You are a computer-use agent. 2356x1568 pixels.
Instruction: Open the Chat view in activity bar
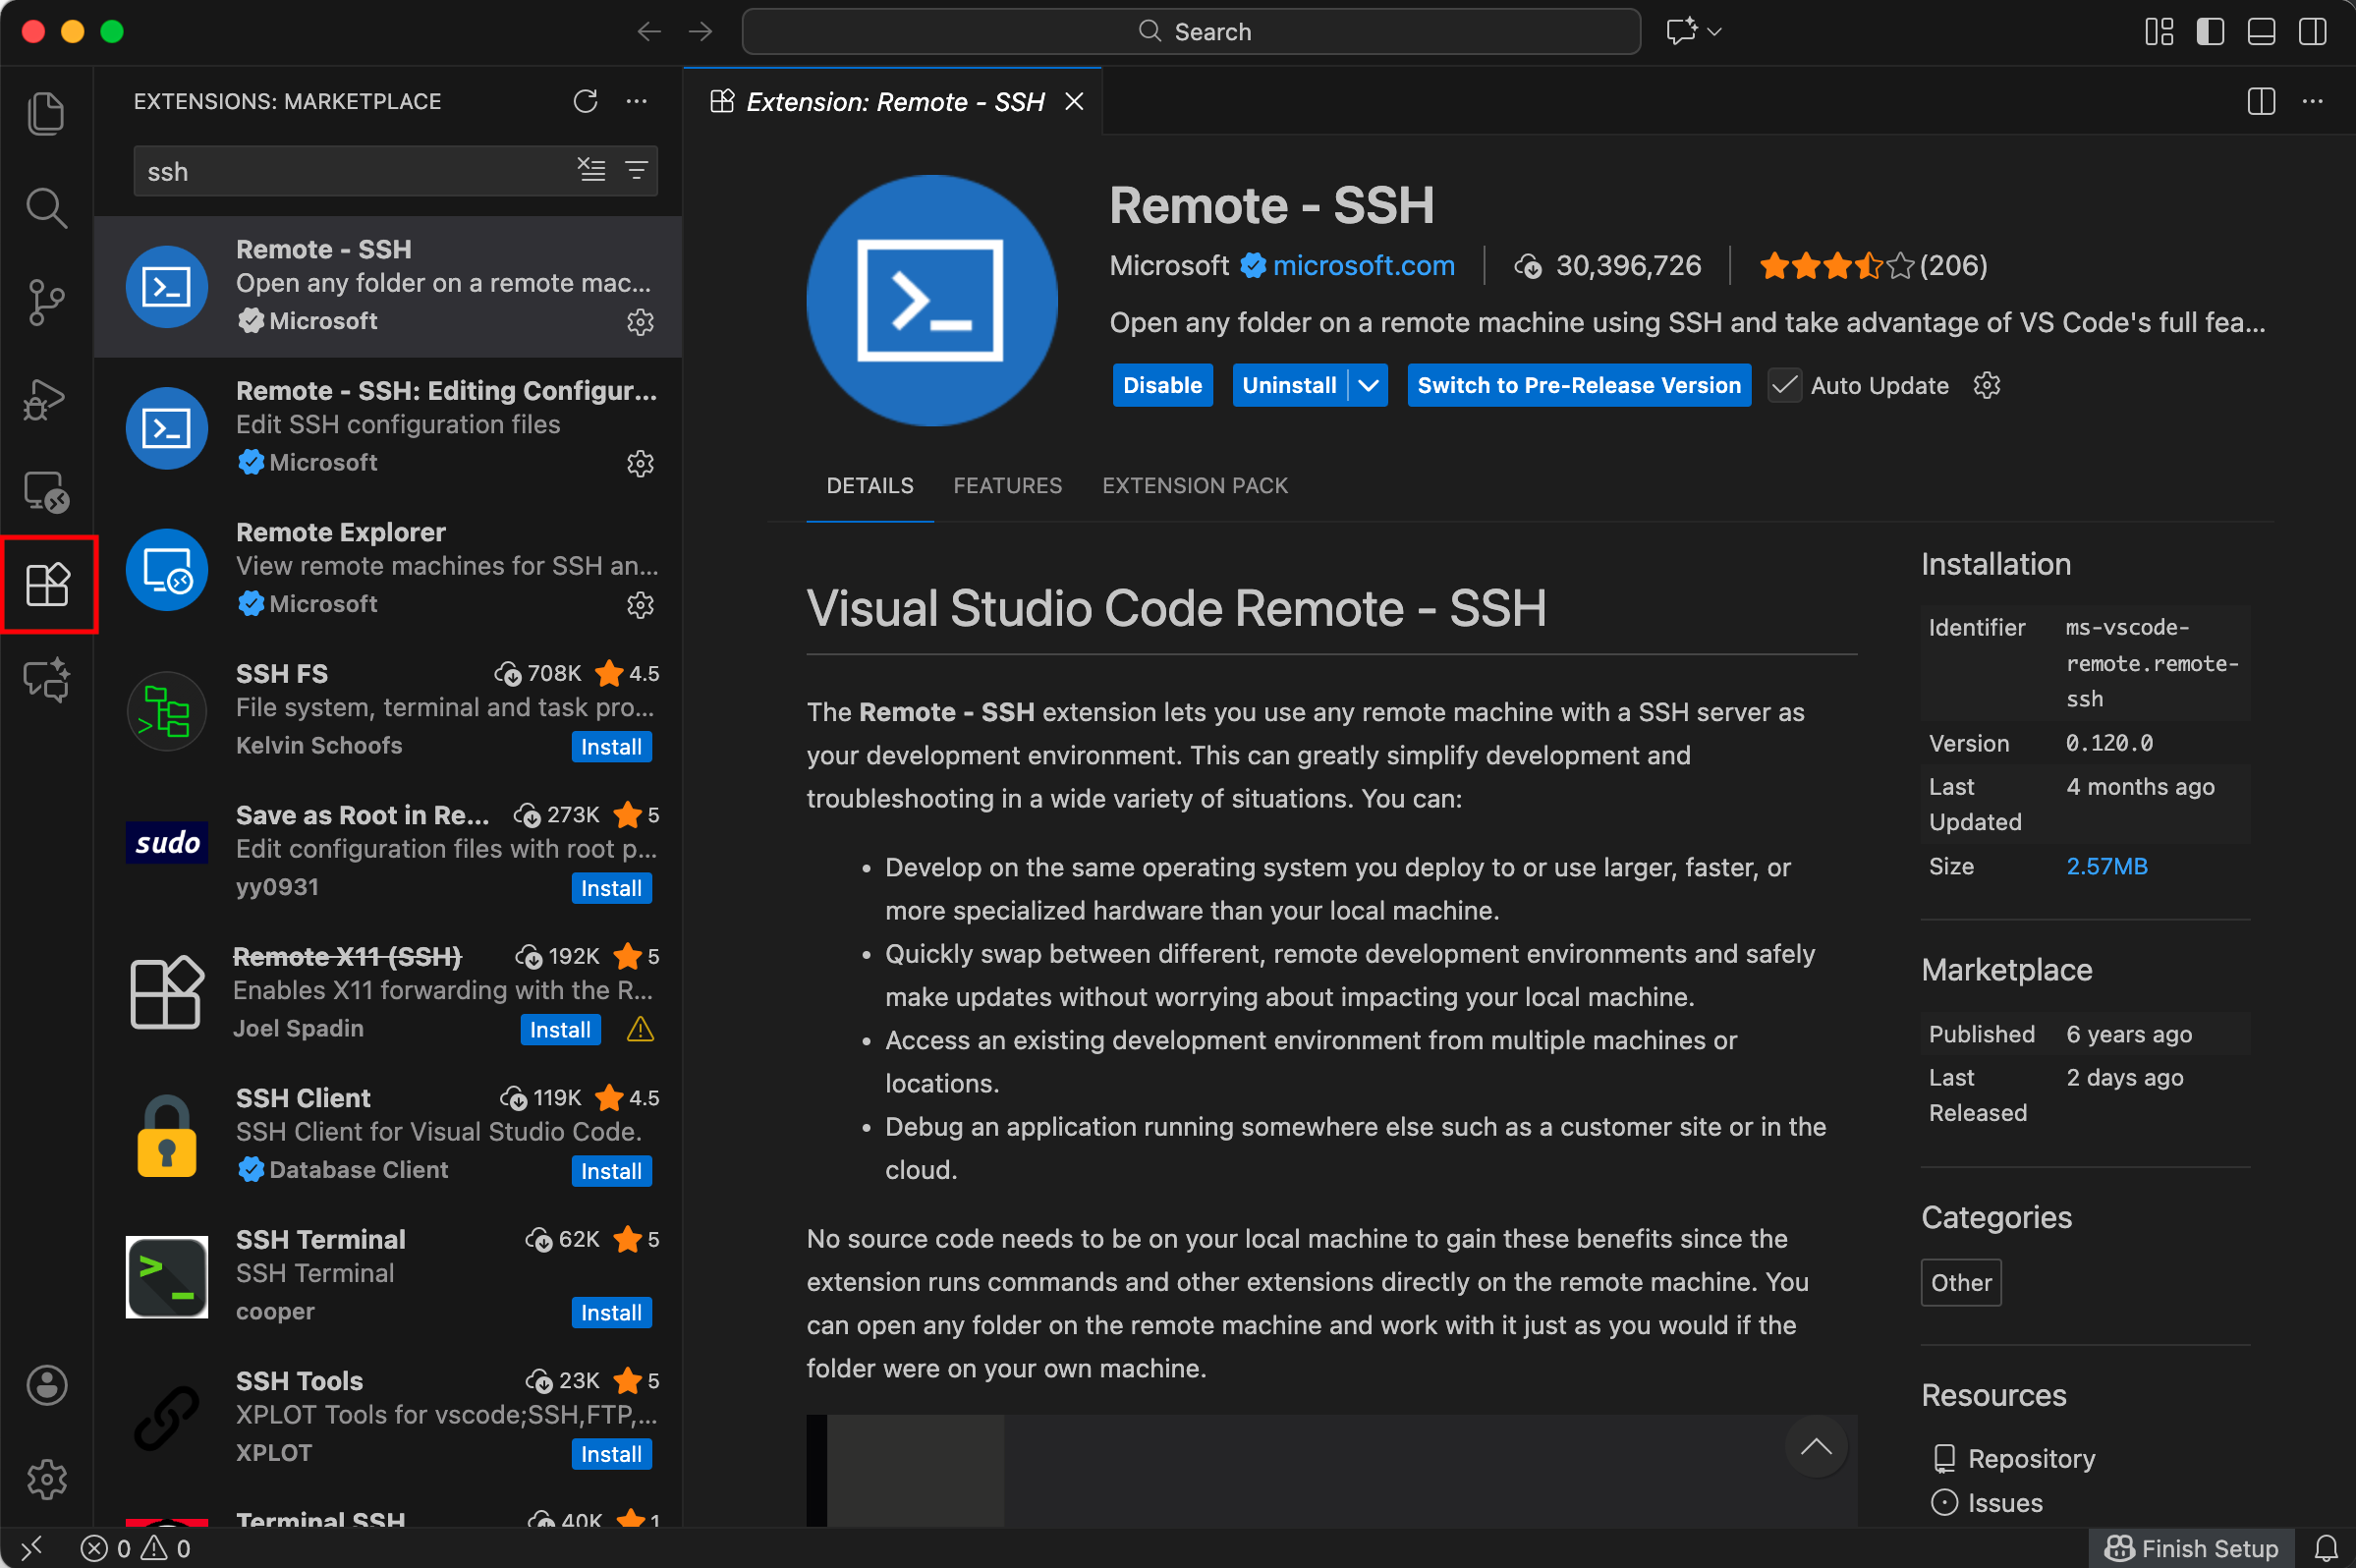pyautogui.click(x=46, y=680)
